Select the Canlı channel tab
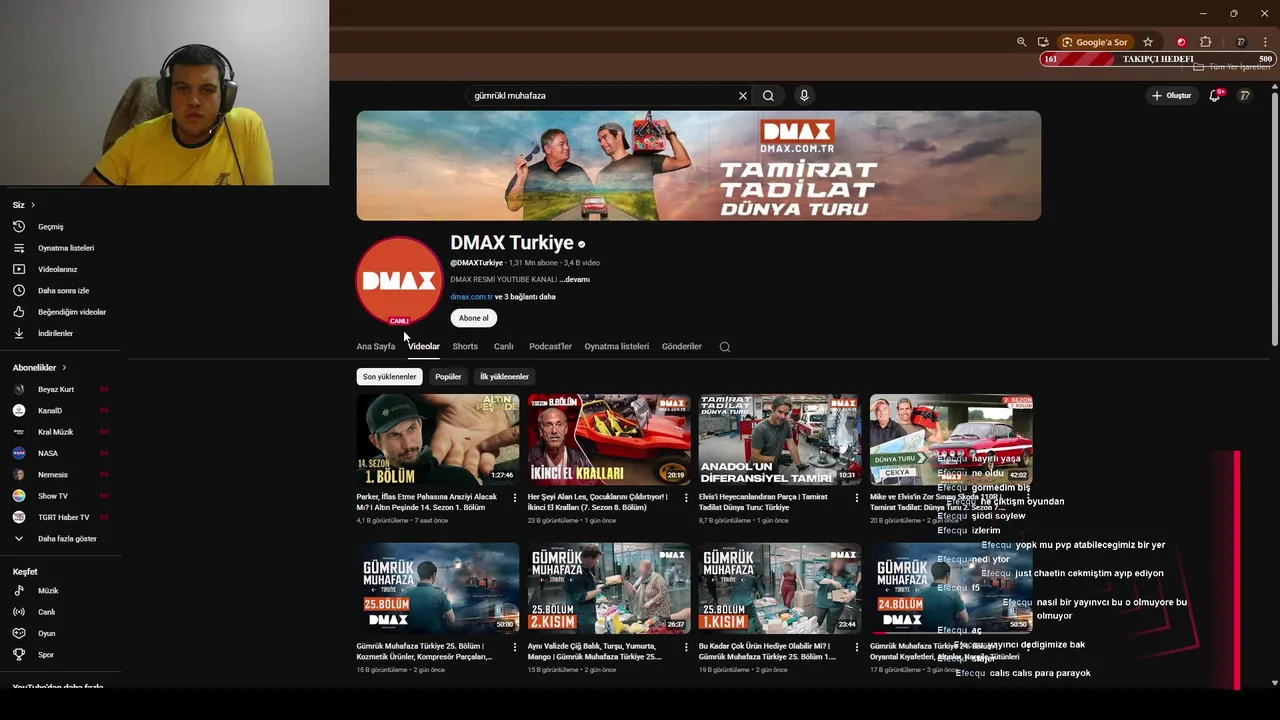The width and height of the screenshot is (1280, 720). pos(504,347)
